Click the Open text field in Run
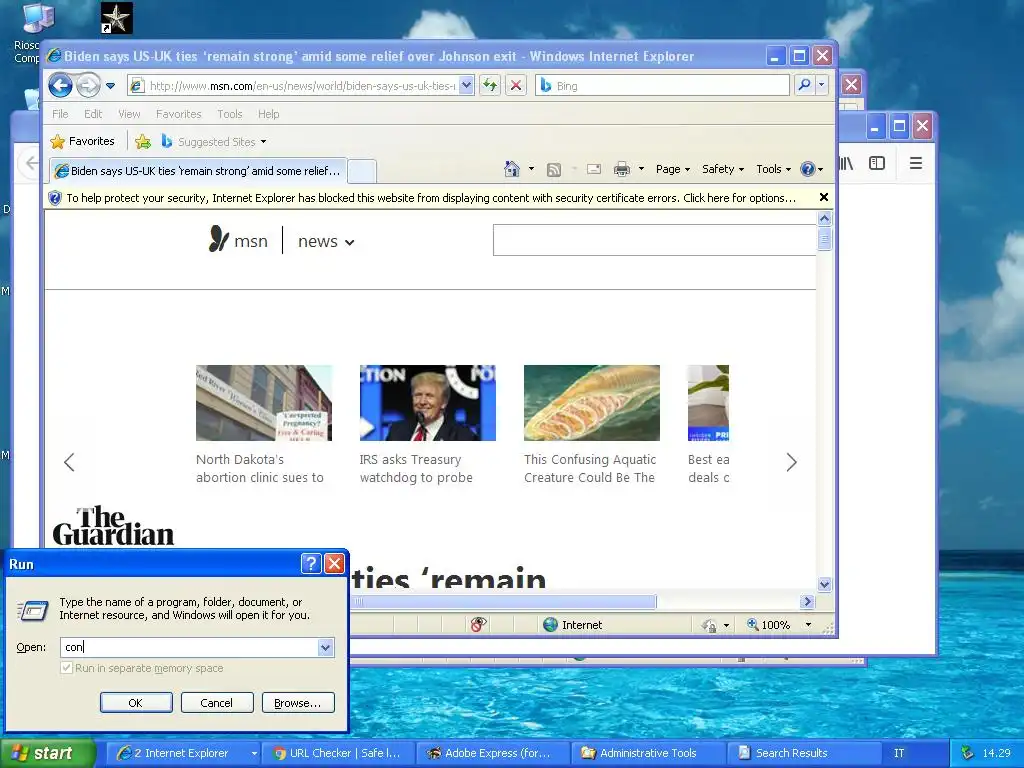1024x768 pixels. coord(189,647)
